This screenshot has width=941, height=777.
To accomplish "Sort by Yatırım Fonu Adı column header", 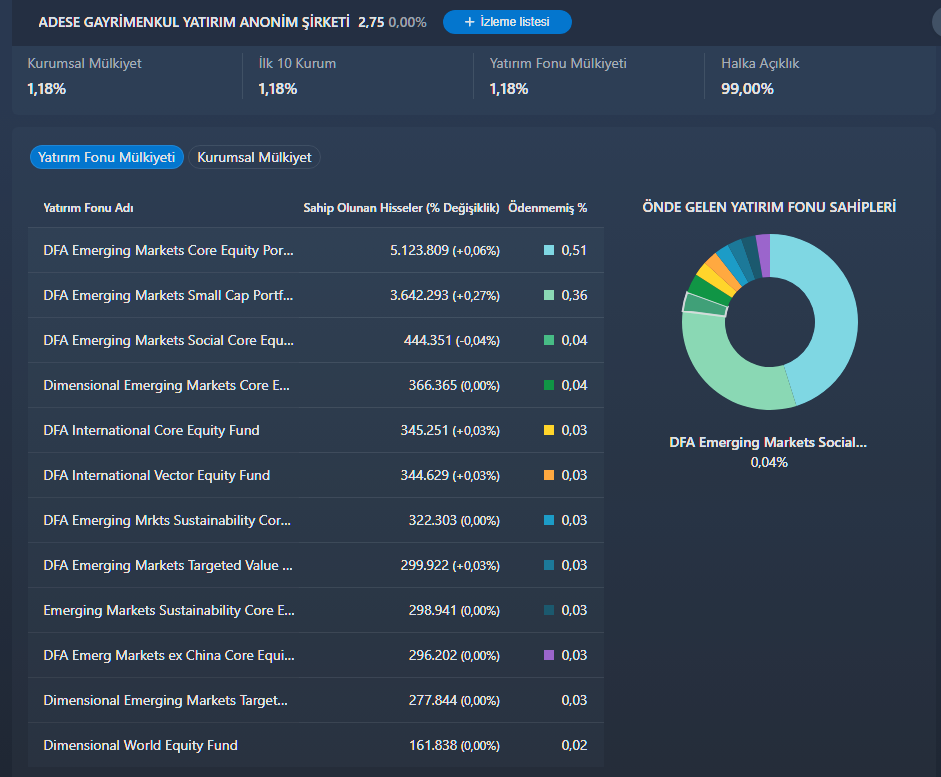I will coord(88,208).
